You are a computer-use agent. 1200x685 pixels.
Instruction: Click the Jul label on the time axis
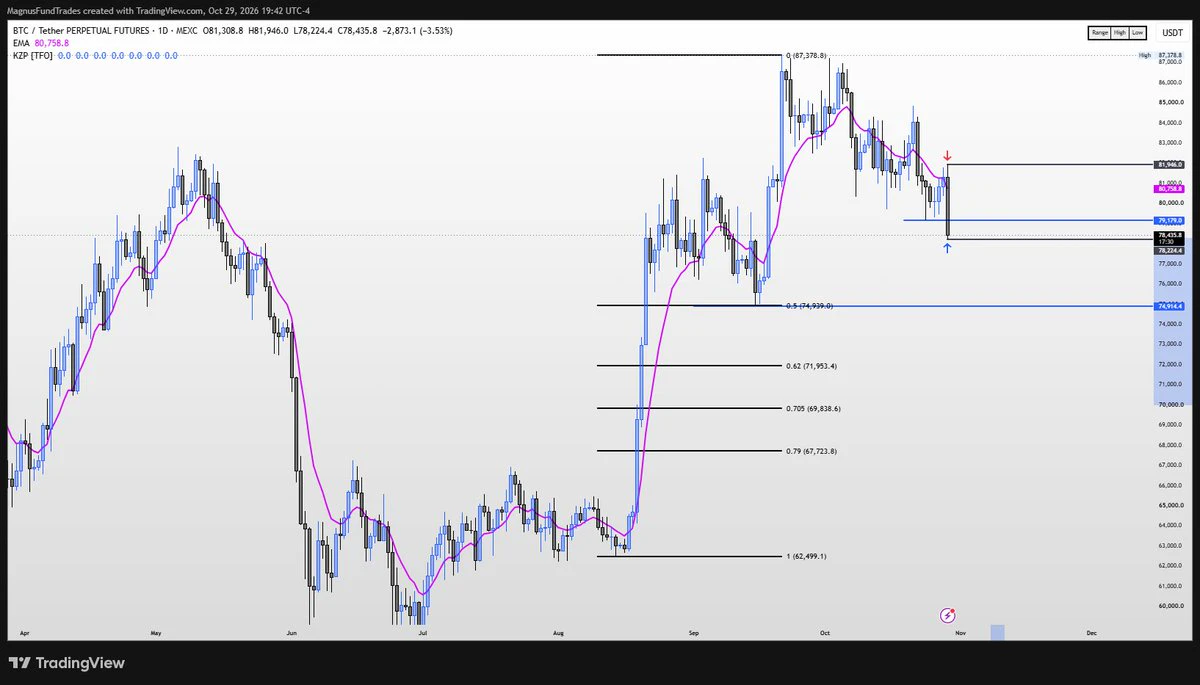[x=422, y=633]
